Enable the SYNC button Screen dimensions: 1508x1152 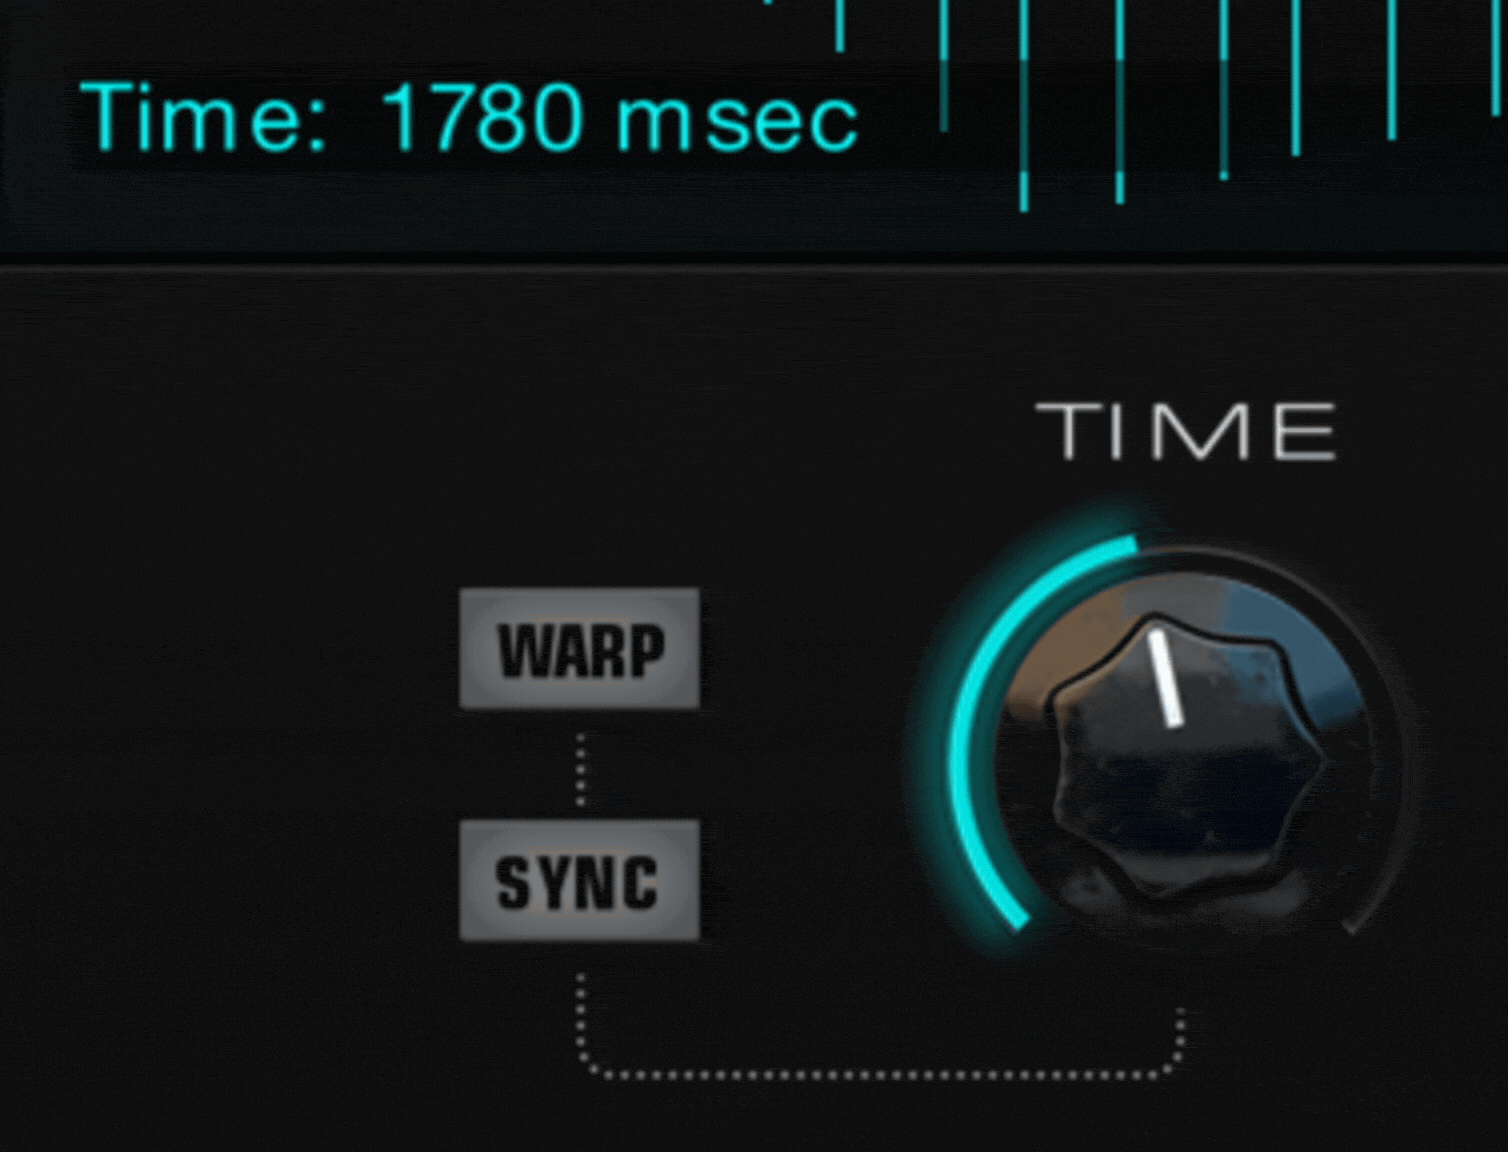(x=580, y=881)
